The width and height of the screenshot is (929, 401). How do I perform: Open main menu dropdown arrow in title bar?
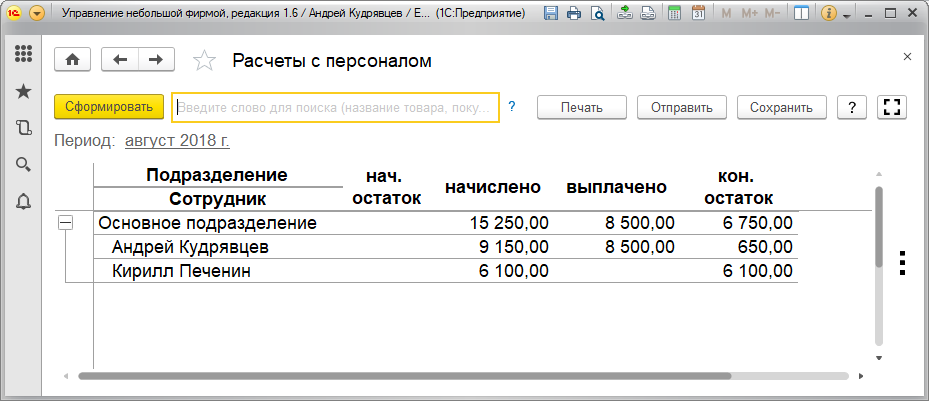click(37, 13)
